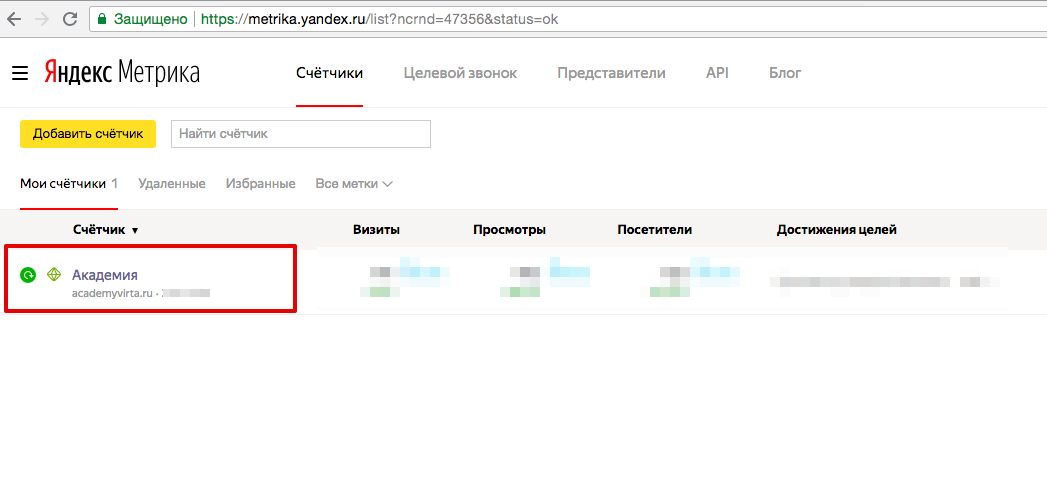Viewport: 1047px width, 477px height.
Task: Click the browser back arrow
Action: (x=15, y=19)
